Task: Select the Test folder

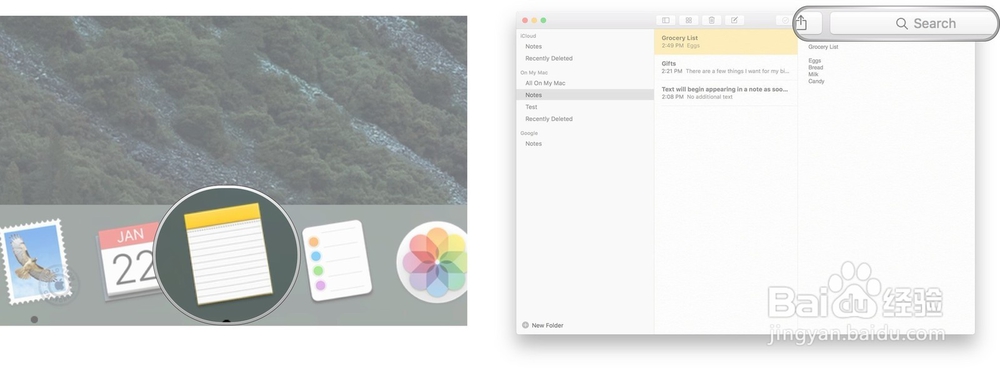Action: tap(531, 107)
